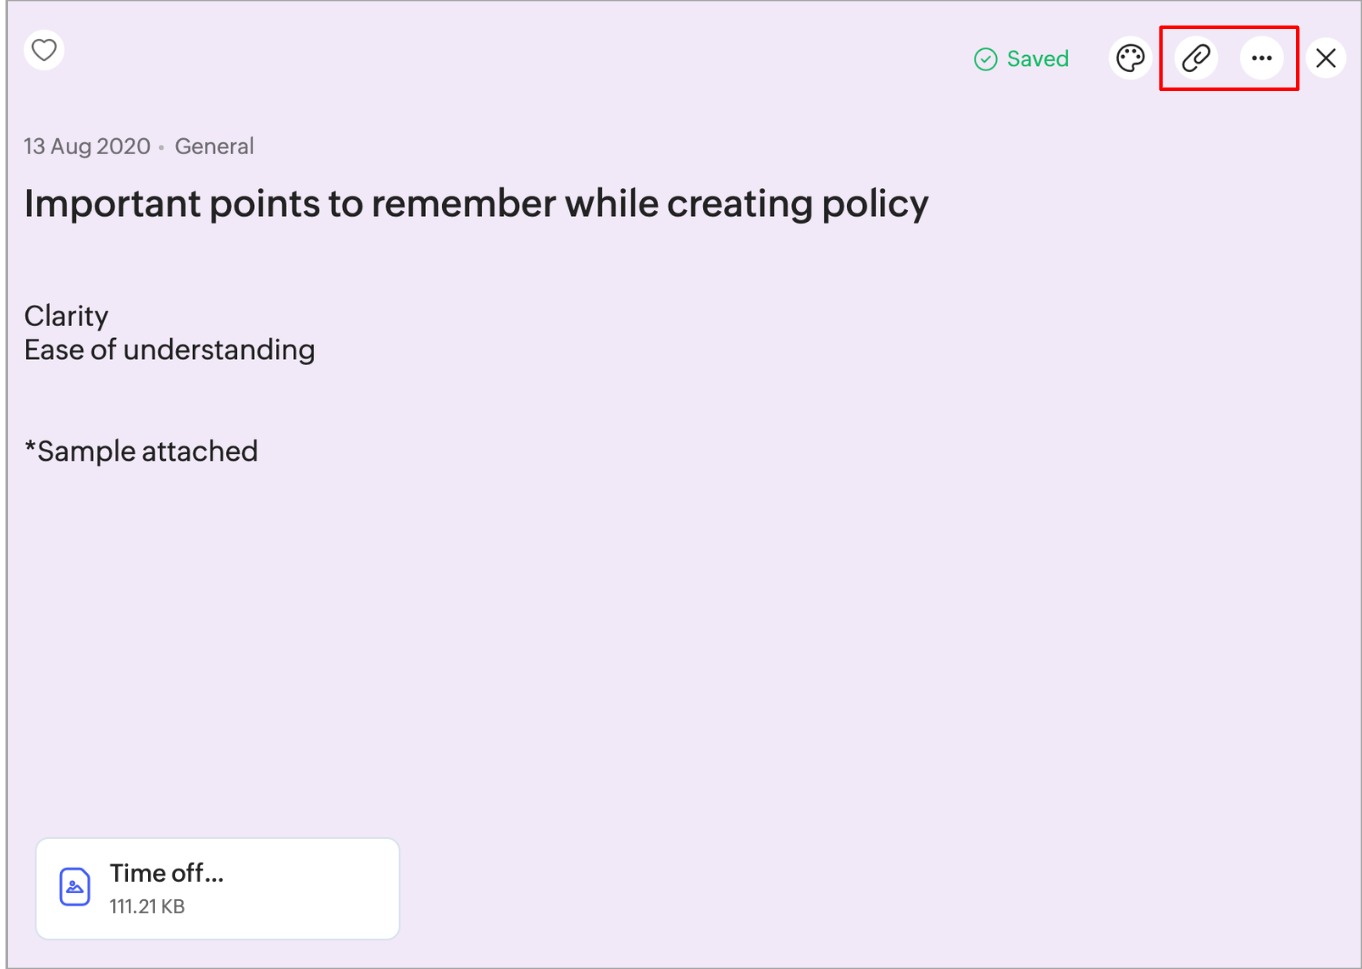Click the image file icon in attachment card
Screen dimensions: 1362x969
[75, 887]
